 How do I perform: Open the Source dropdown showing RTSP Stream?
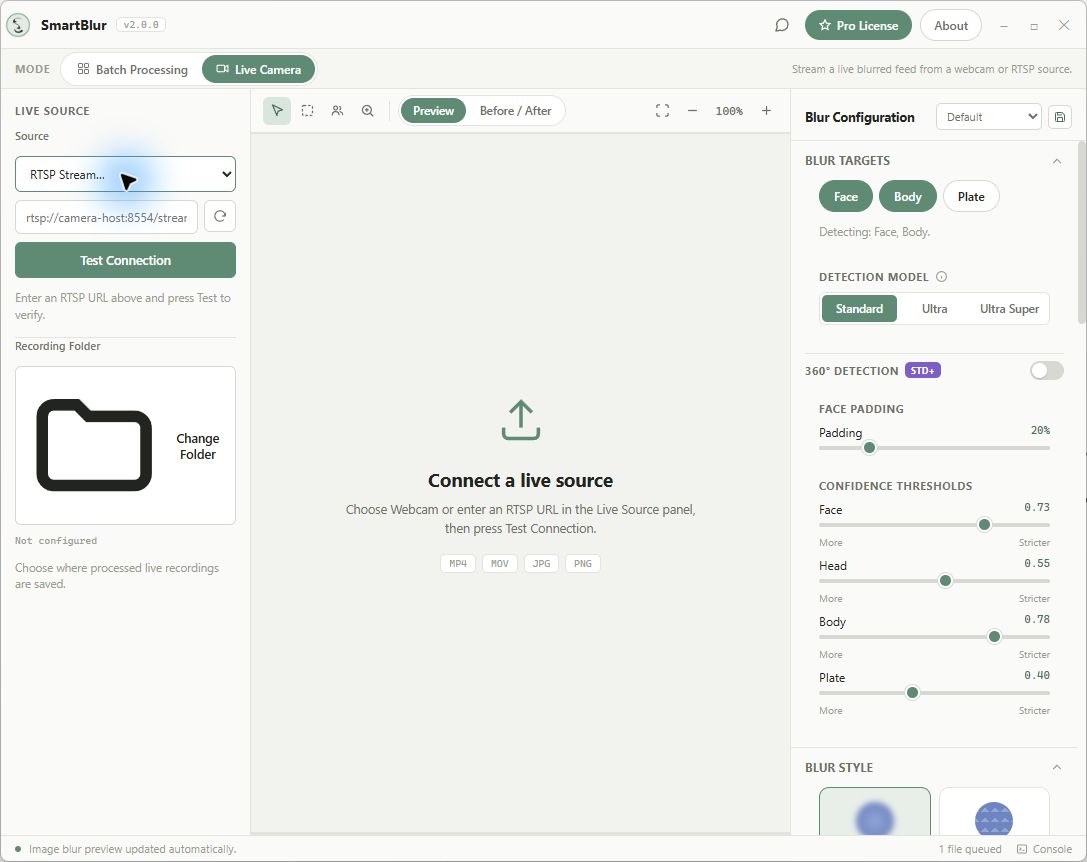pos(125,174)
